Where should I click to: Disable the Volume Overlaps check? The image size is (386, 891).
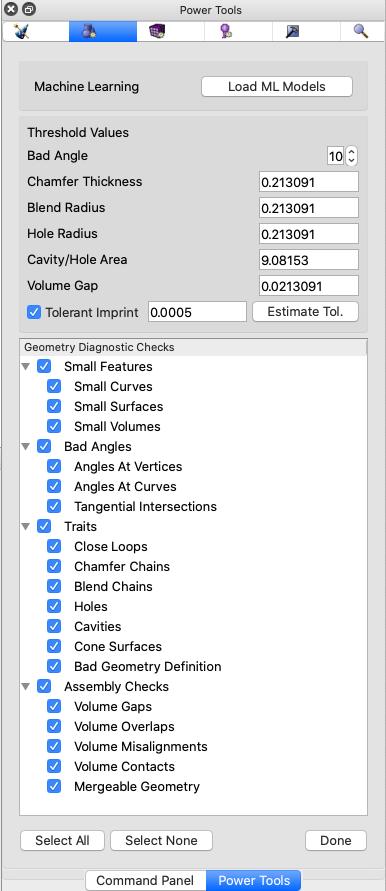point(54,726)
